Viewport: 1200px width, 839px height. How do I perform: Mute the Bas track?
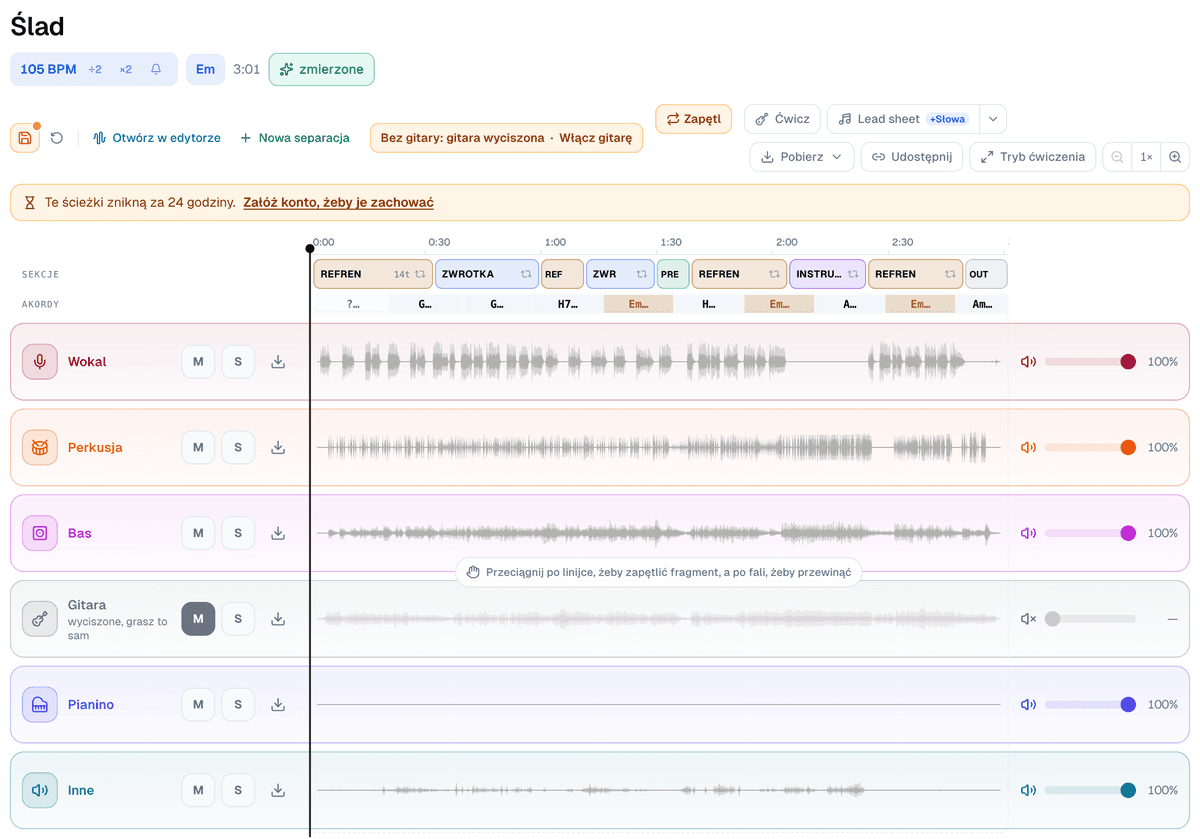[198, 533]
